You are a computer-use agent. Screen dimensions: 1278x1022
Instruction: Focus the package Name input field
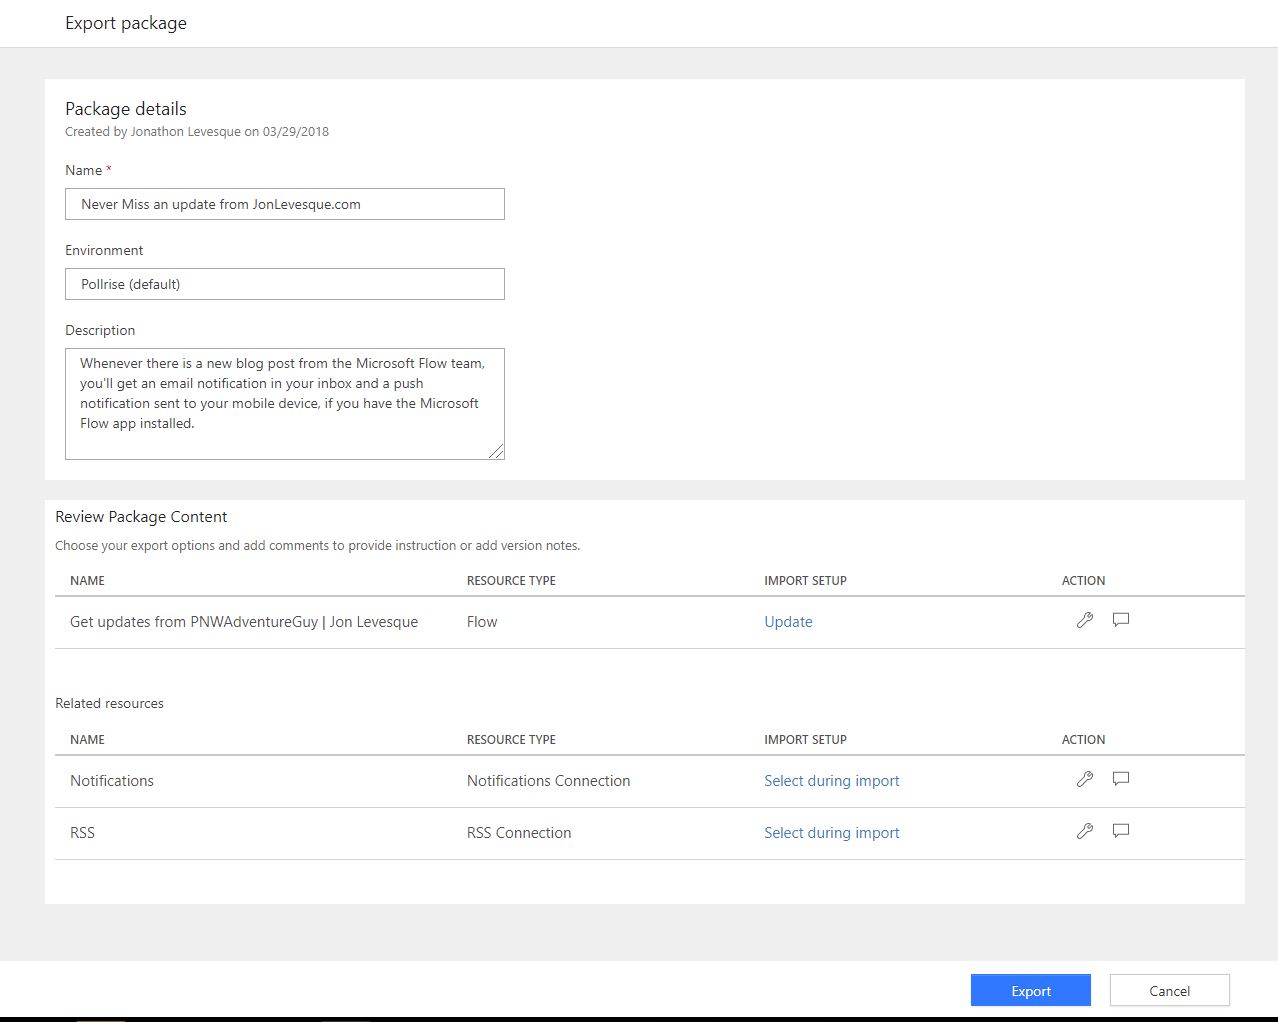[285, 204]
